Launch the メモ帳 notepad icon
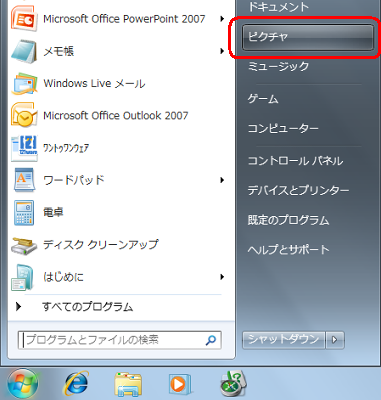 click(x=24, y=51)
